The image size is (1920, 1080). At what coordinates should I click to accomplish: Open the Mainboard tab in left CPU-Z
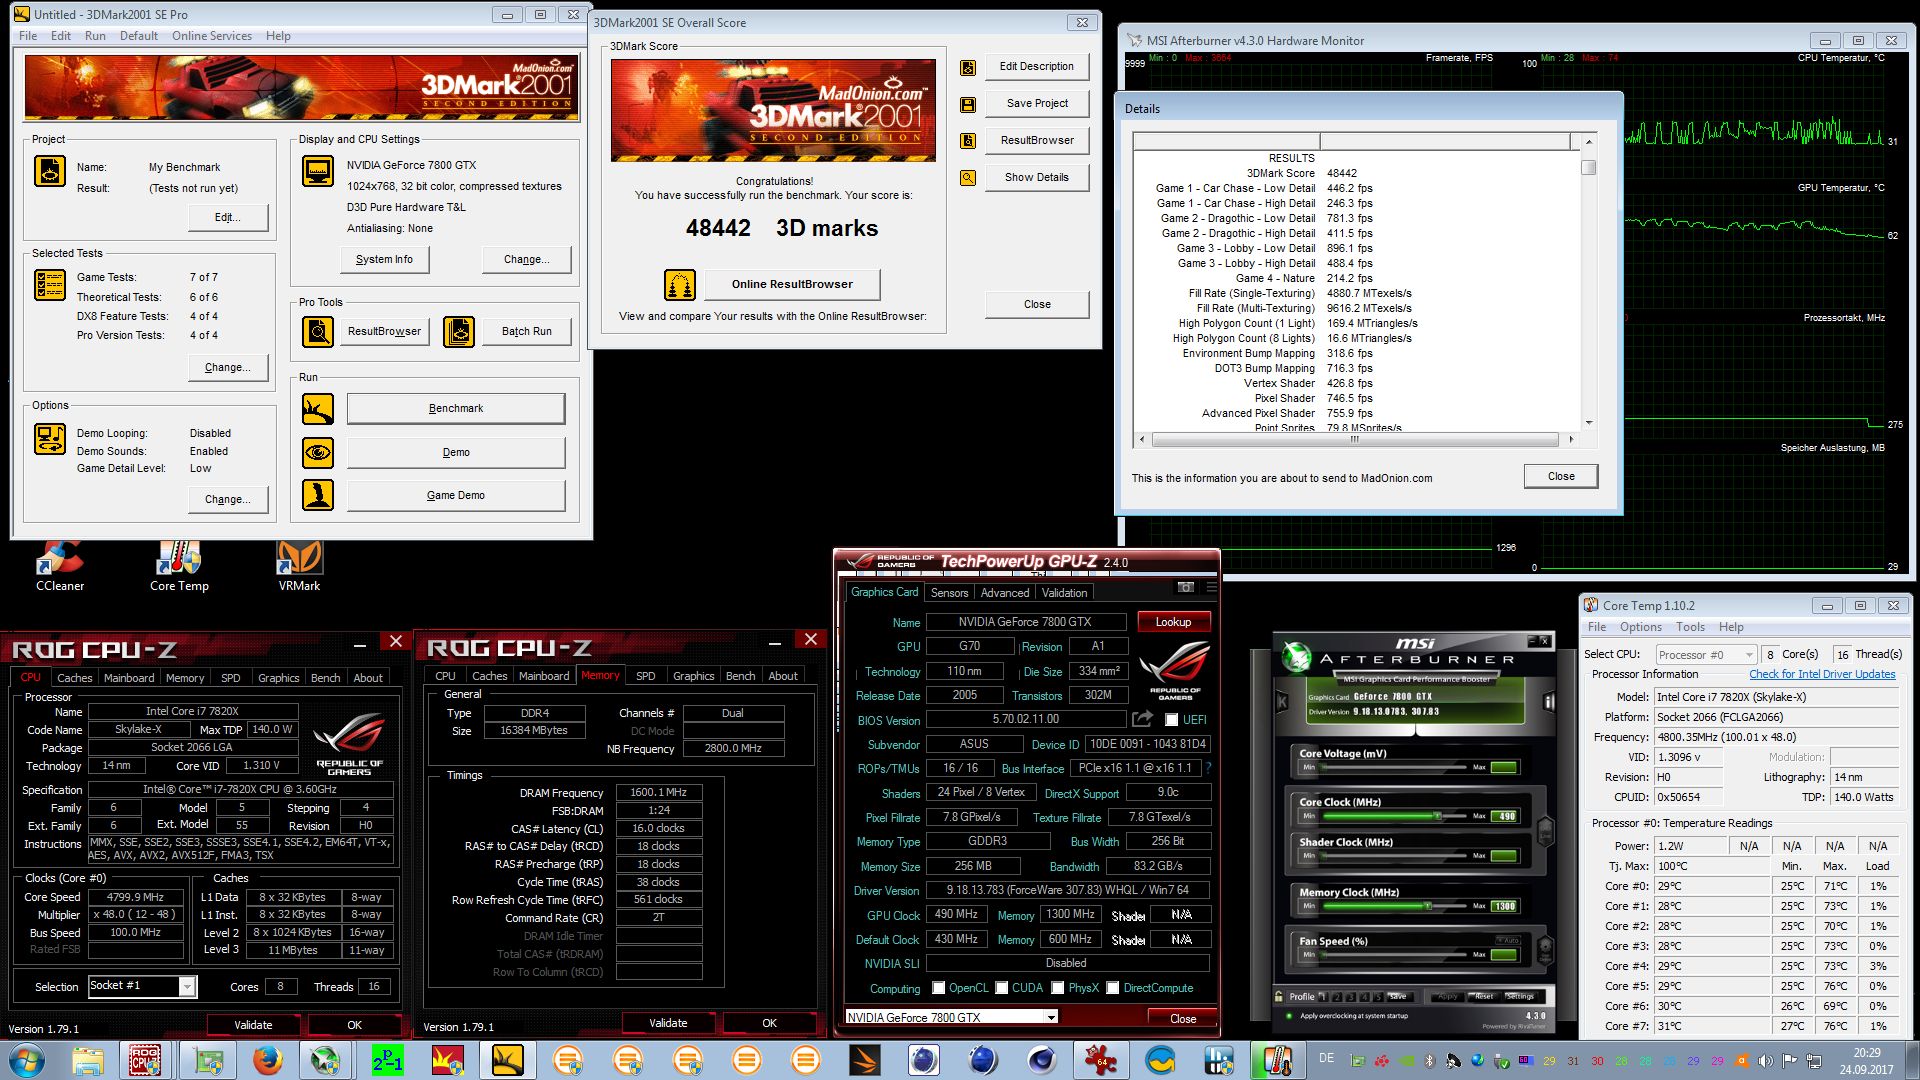click(x=129, y=678)
